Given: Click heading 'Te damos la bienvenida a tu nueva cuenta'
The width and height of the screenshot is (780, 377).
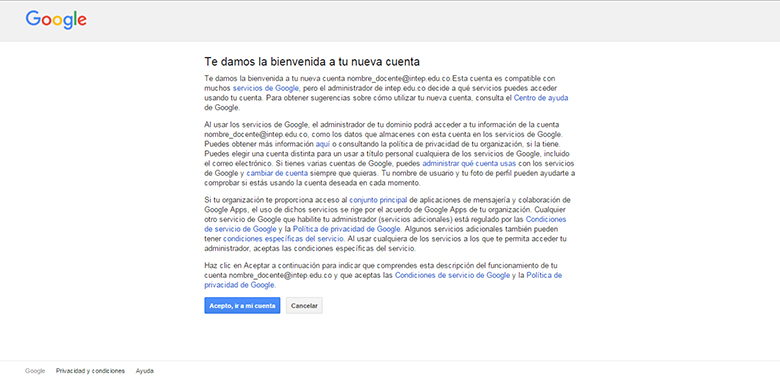Looking at the screenshot, I should click(312, 62).
